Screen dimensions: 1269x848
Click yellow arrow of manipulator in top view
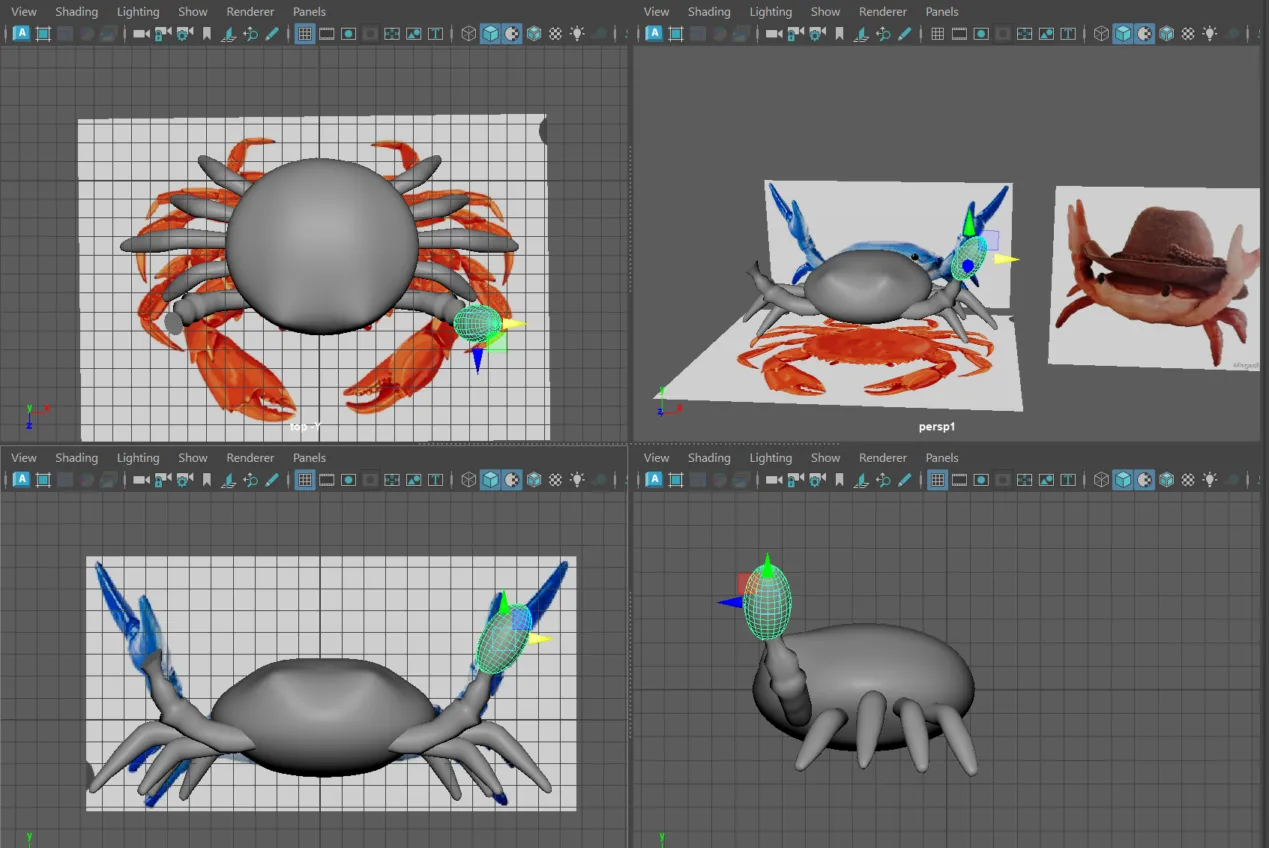click(x=514, y=324)
